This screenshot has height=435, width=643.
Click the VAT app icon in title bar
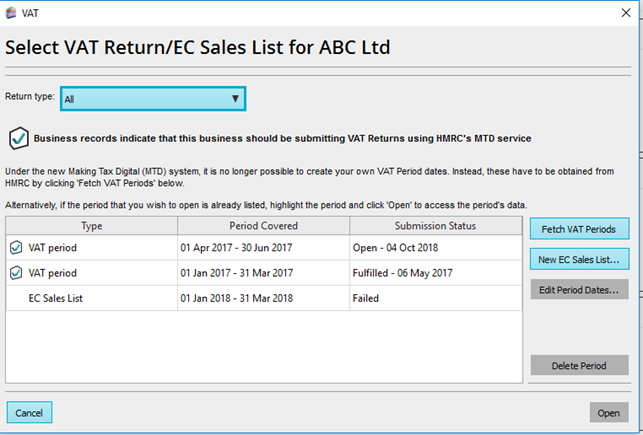coord(11,15)
